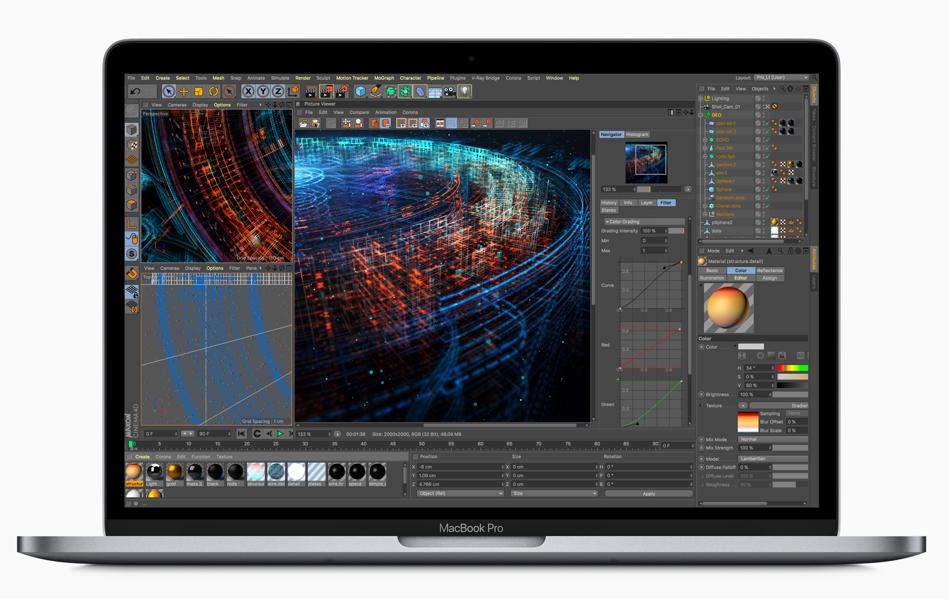Toggle the Z axis lock icon
Viewport: 949px width, 599px height.
(278, 91)
